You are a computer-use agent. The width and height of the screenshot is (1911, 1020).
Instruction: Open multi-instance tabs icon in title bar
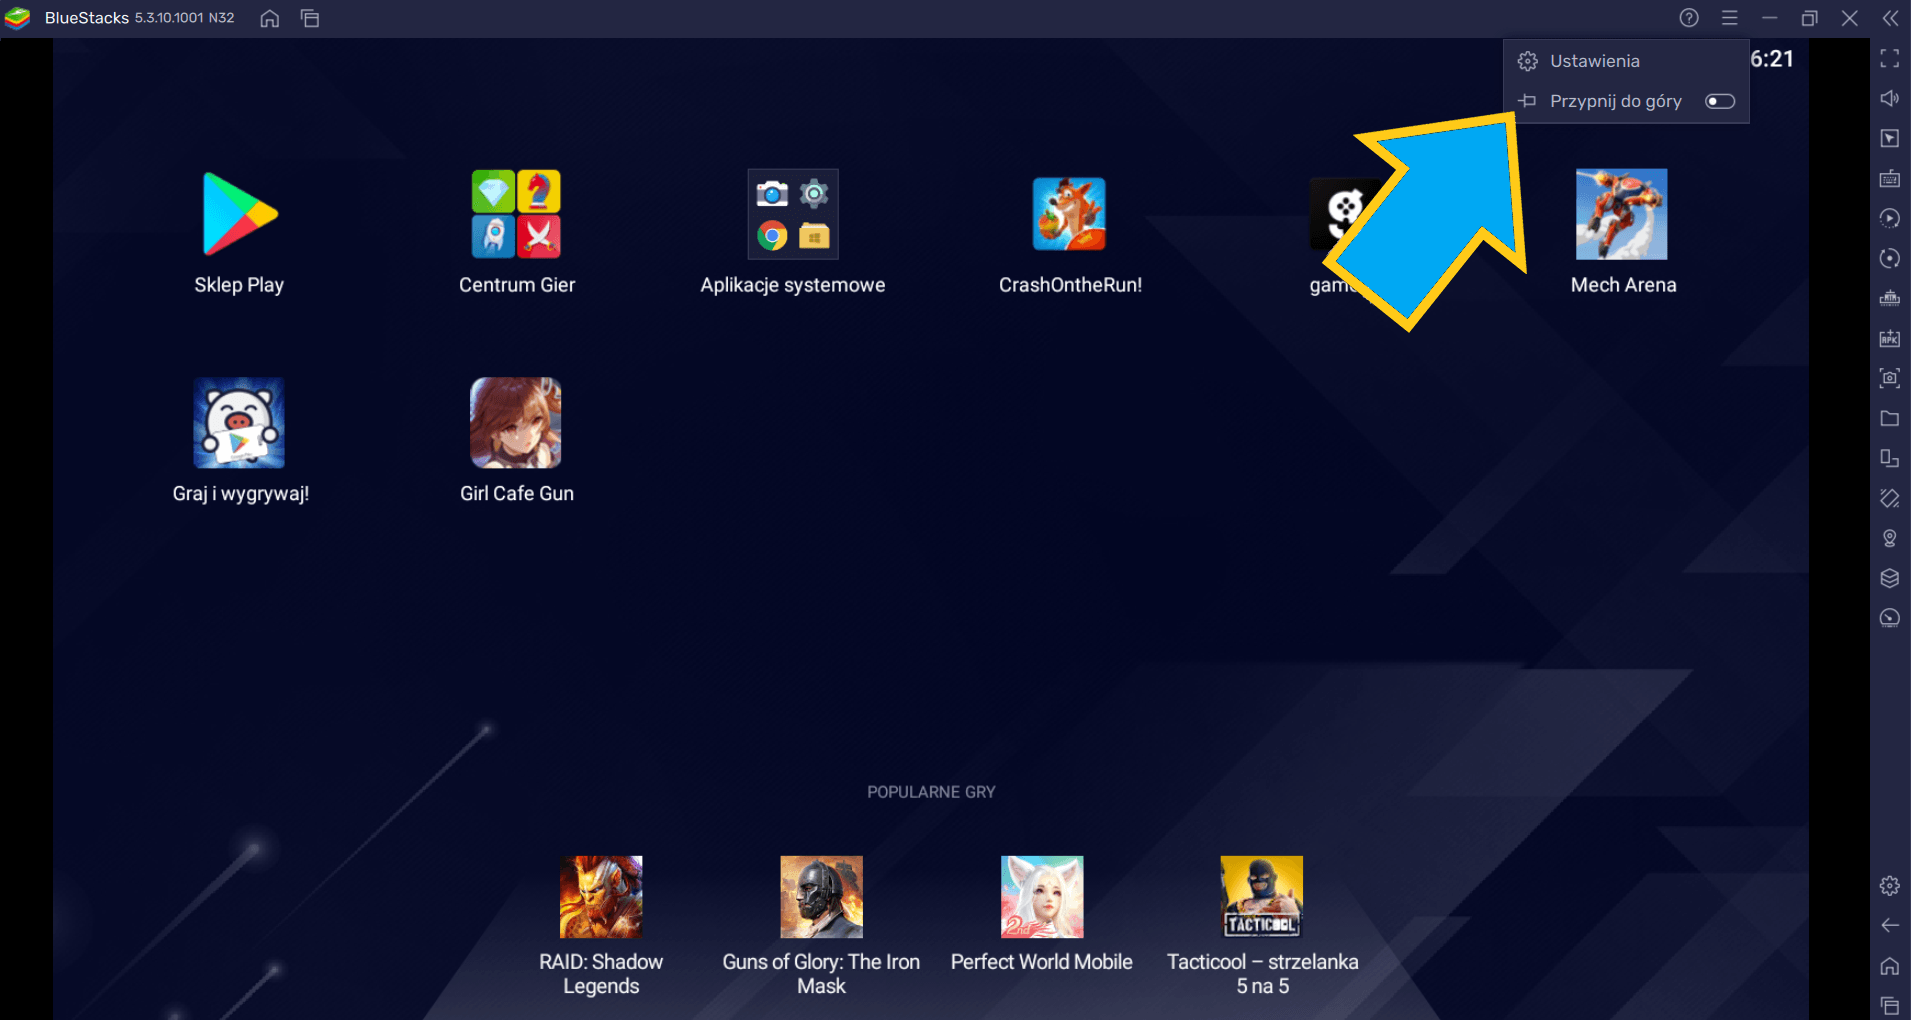(310, 18)
